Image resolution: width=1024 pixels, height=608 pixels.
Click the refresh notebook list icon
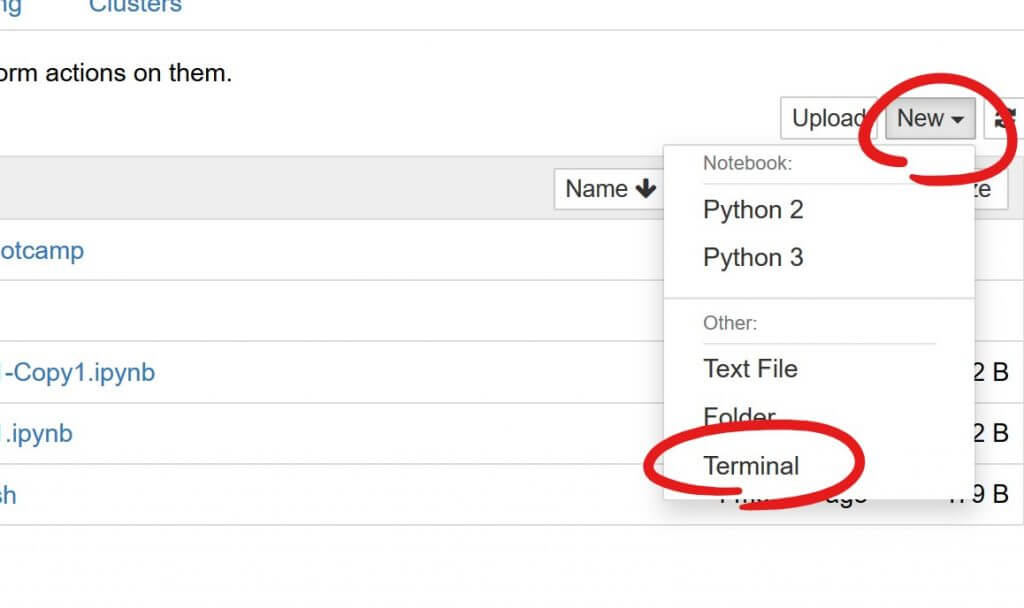[1006, 119]
